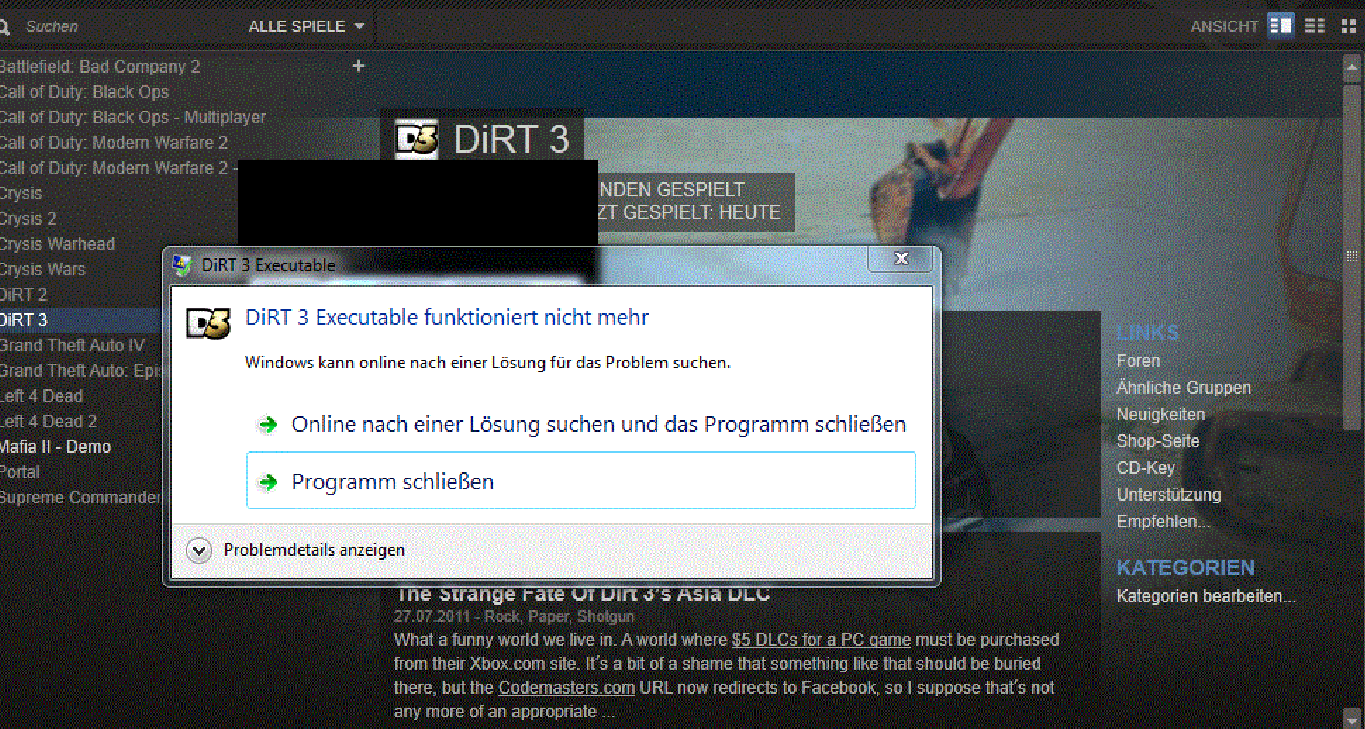Screen dimensions: 1365x729
Task: Click Kategorien bearbeiten... under KATEGORIEN
Action: (1205, 597)
